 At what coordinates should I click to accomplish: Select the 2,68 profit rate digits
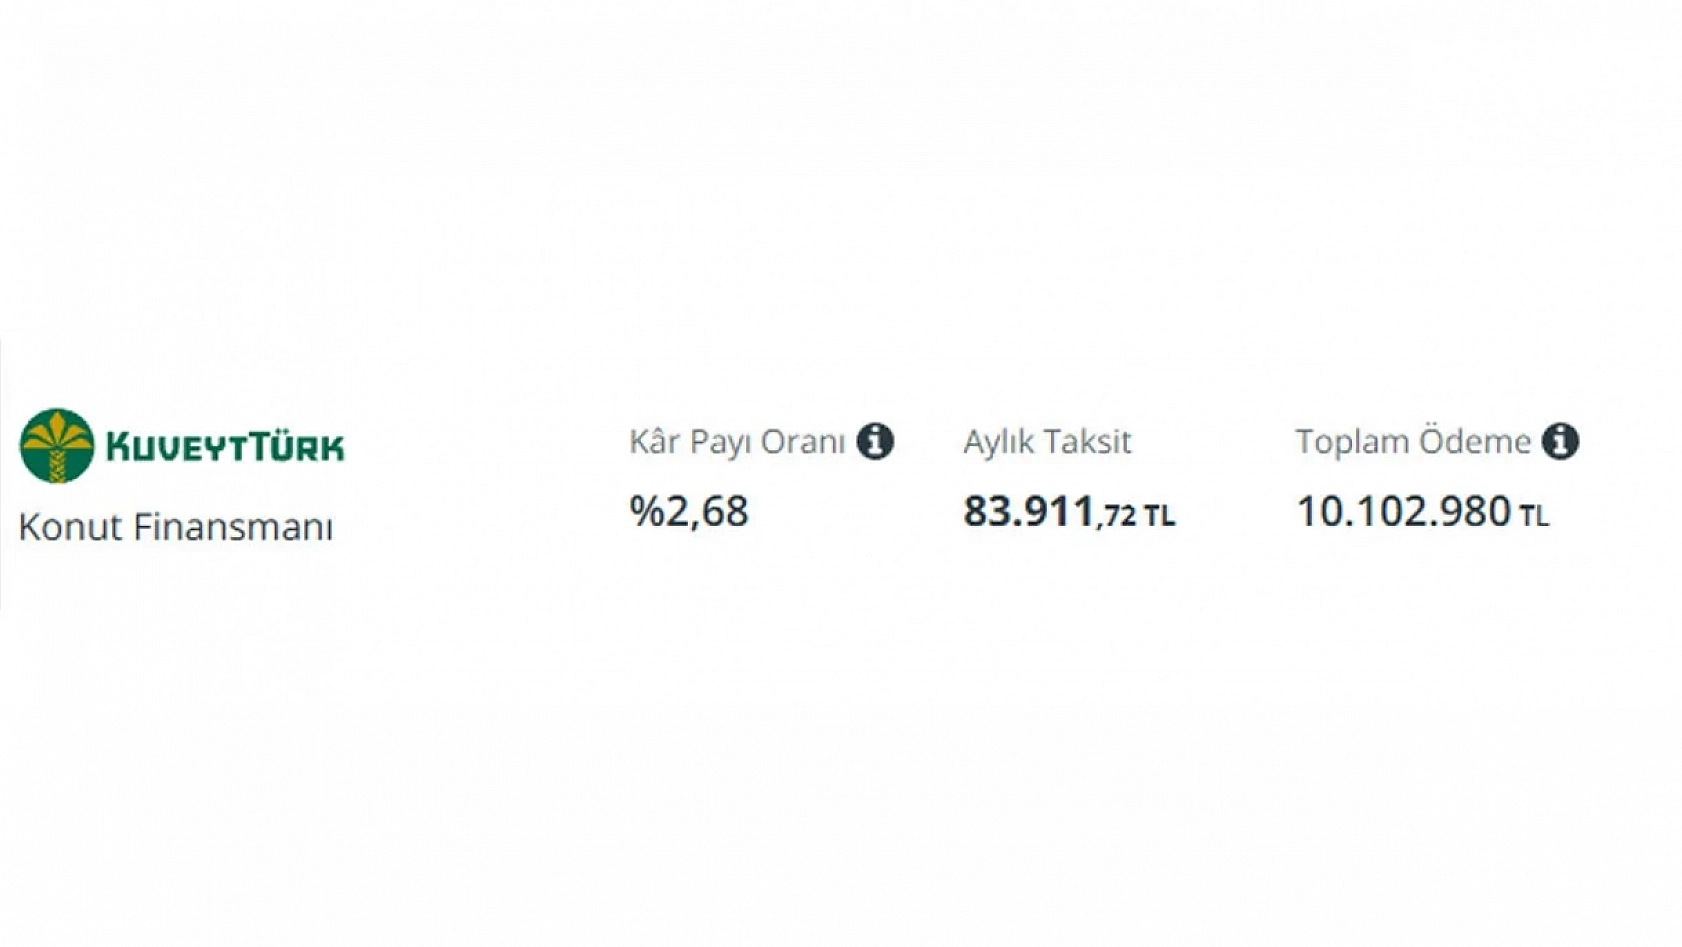pyautogui.click(x=707, y=511)
